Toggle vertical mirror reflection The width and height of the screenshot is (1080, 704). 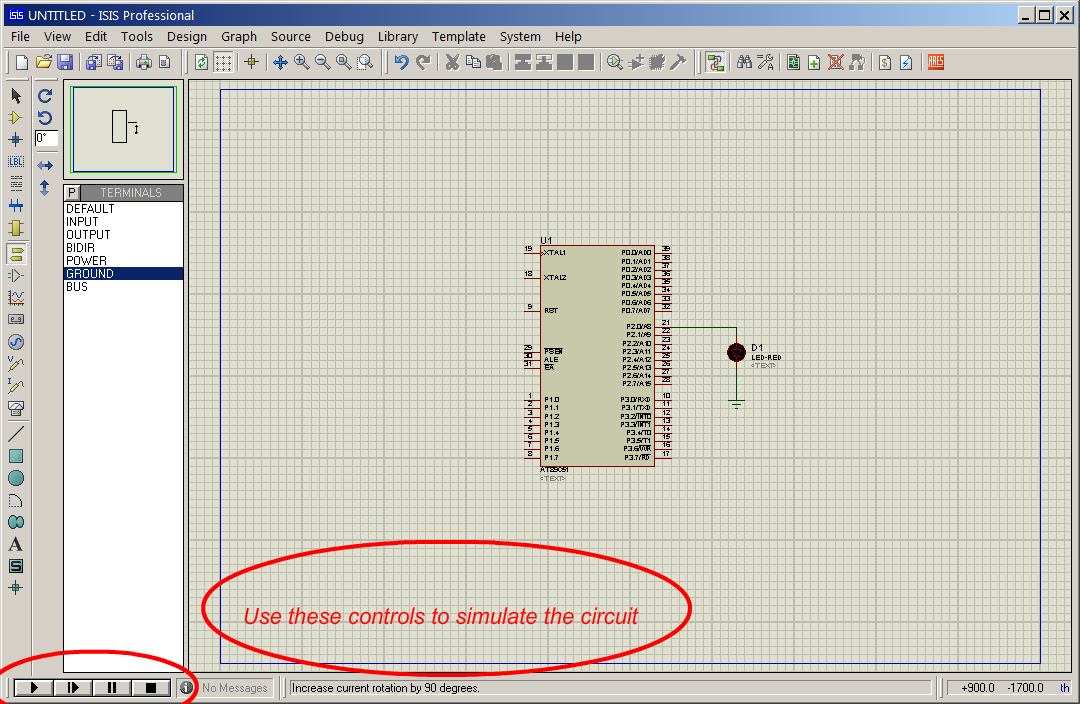[x=44, y=187]
